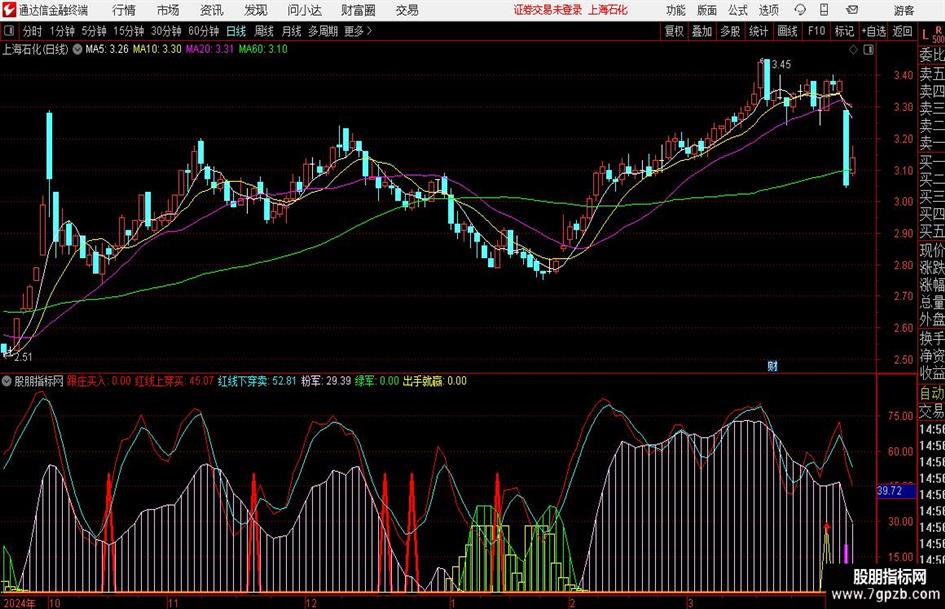Open the 多周期 multi-period view
The height and width of the screenshot is (609, 945).
(323, 31)
